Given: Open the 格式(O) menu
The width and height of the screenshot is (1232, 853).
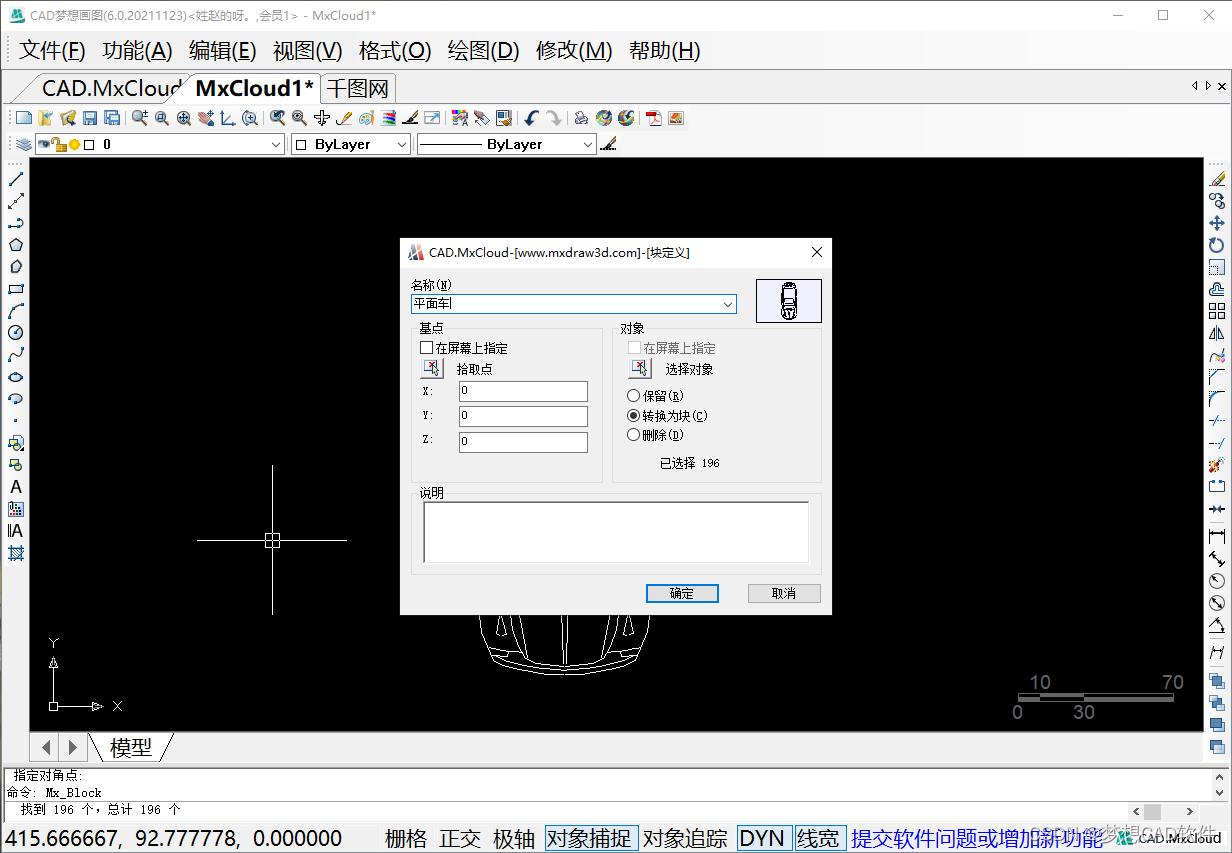Looking at the screenshot, I should coord(395,51).
